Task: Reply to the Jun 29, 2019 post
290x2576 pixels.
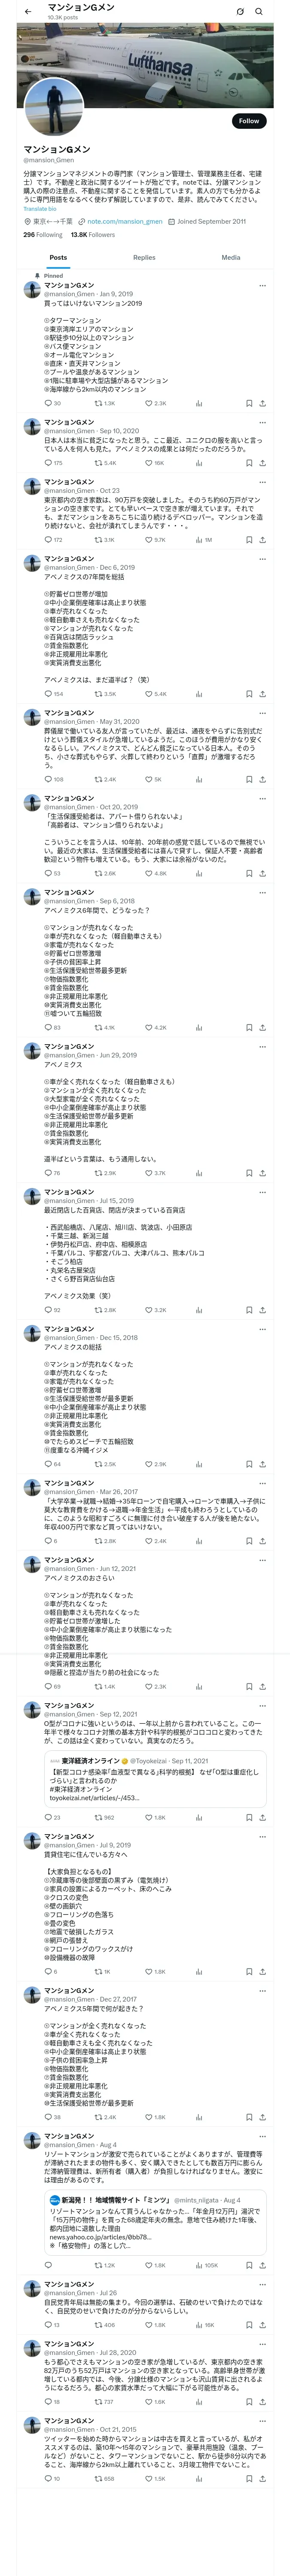Action: [47, 1173]
